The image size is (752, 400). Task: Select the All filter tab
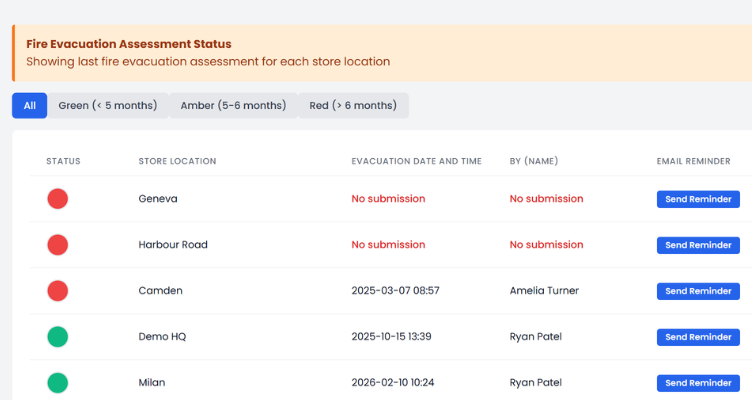tap(29, 105)
